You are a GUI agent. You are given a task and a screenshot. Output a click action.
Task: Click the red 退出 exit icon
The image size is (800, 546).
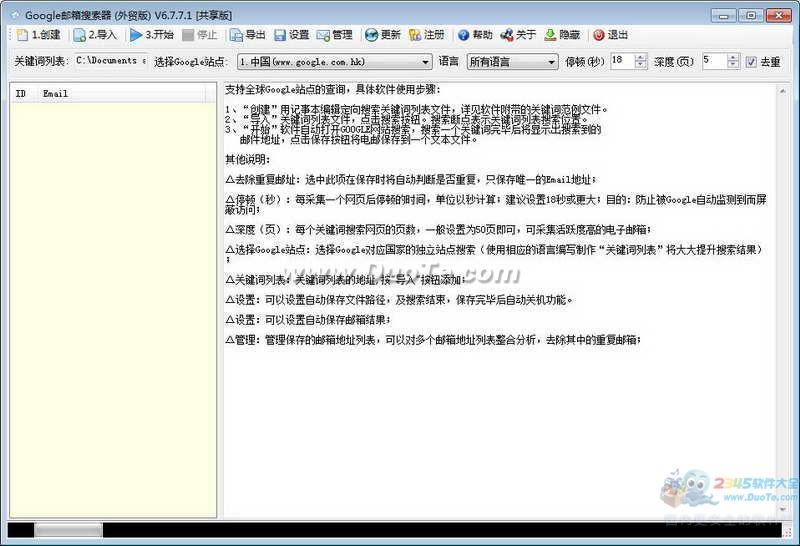coord(598,35)
